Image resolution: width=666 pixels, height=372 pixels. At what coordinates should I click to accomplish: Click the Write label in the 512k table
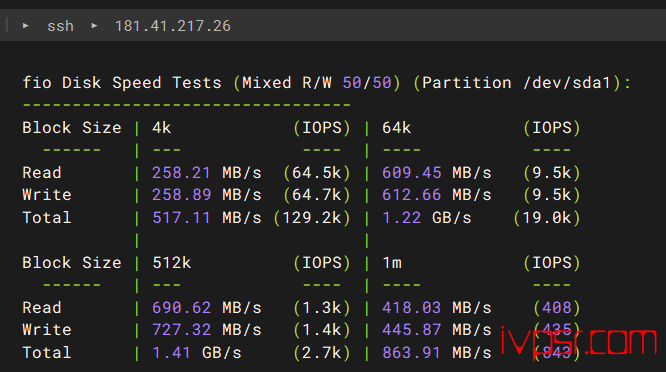(47, 330)
